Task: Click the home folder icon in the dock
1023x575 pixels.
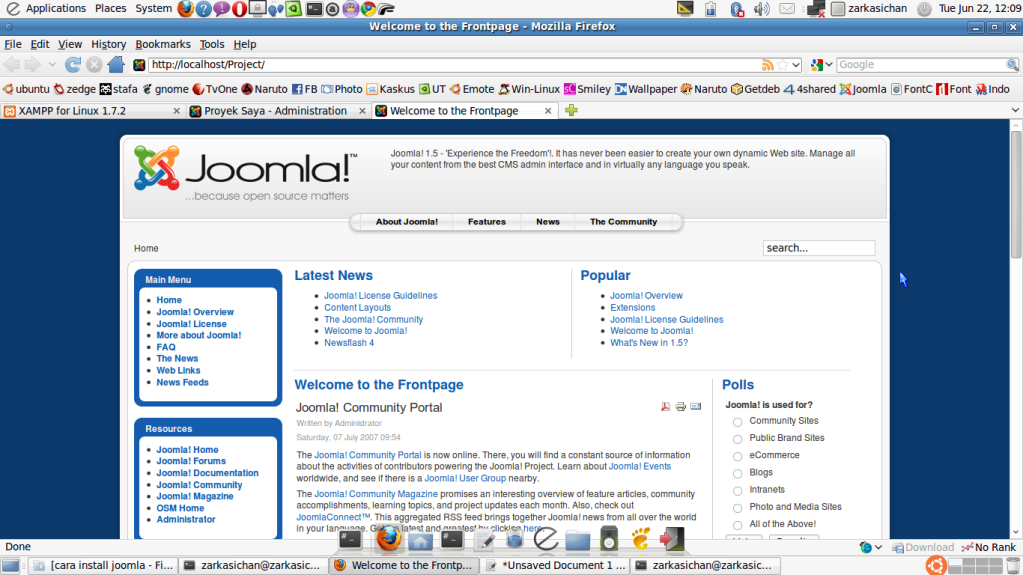Action: [x=420, y=540]
